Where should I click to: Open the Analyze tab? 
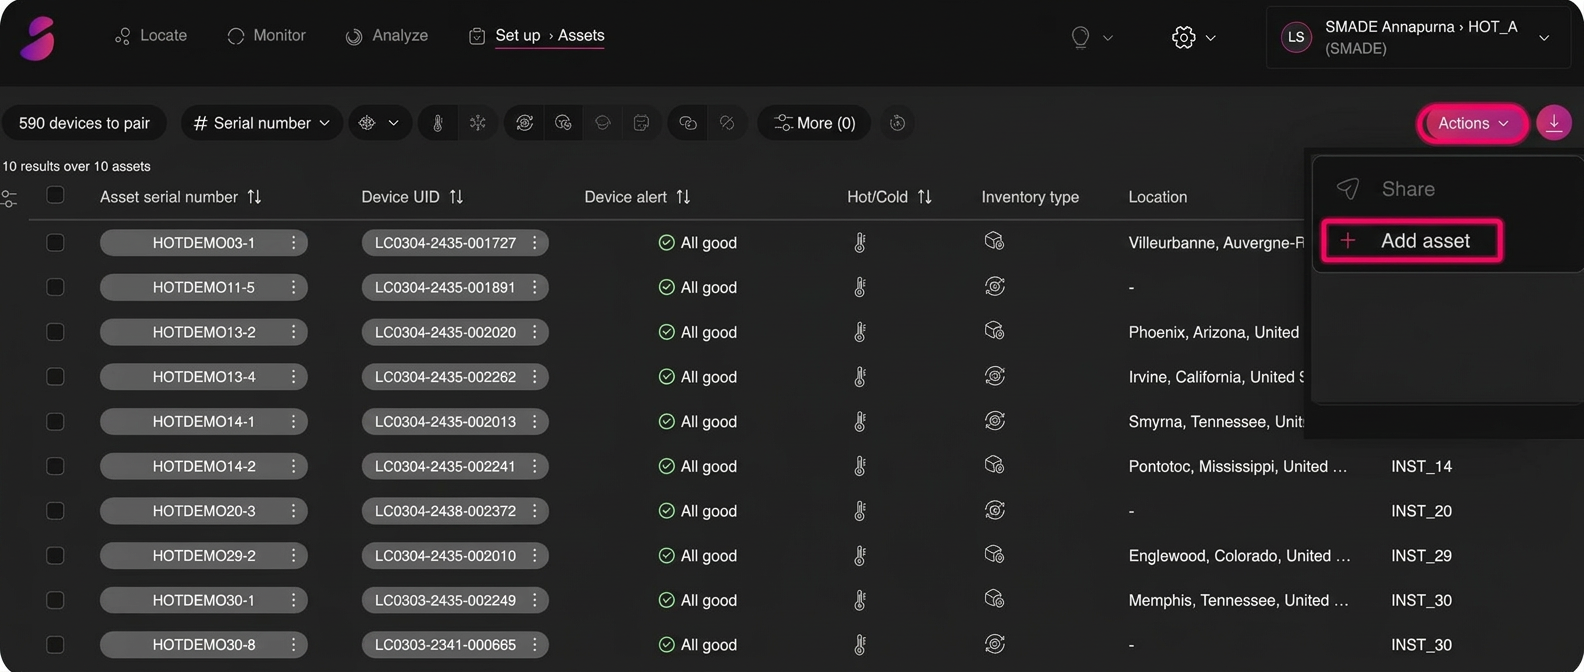pyautogui.click(x=387, y=36)
